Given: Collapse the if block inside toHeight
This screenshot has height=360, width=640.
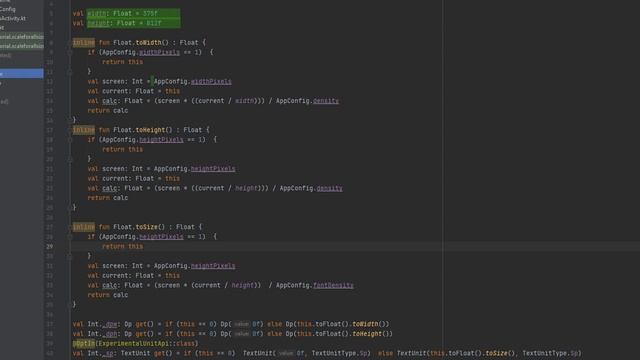Looking at the screenshot, I should click(70, 140).
